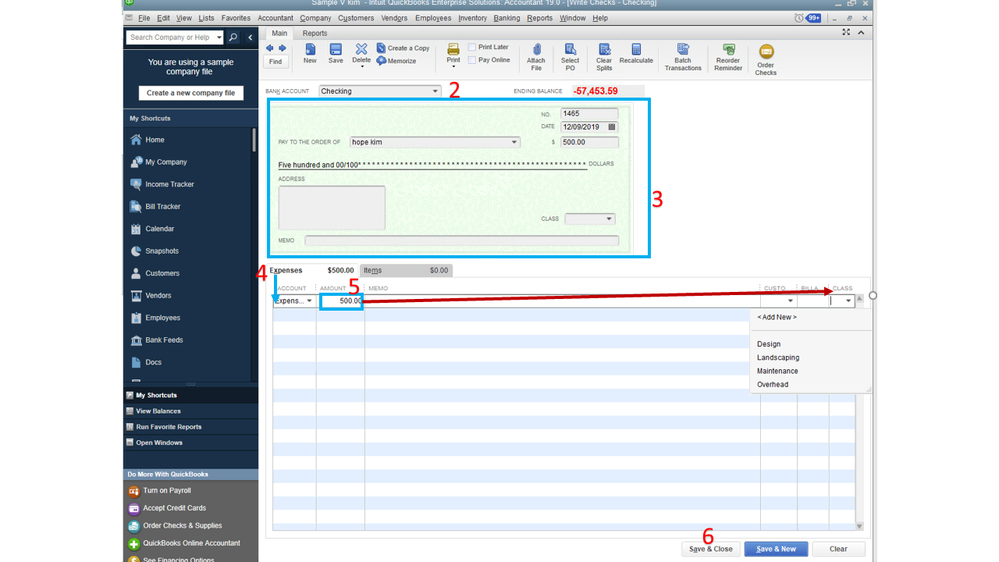Click the Select PO icon

(x=570, y=57)
